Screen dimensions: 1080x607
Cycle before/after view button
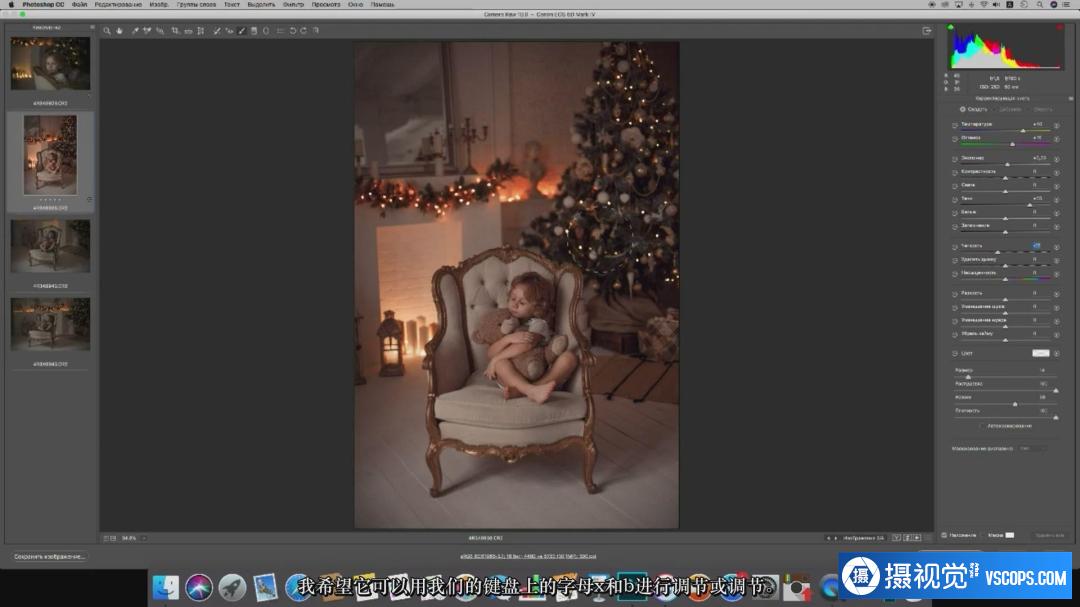pyautogui.click(x=896, y=538)
